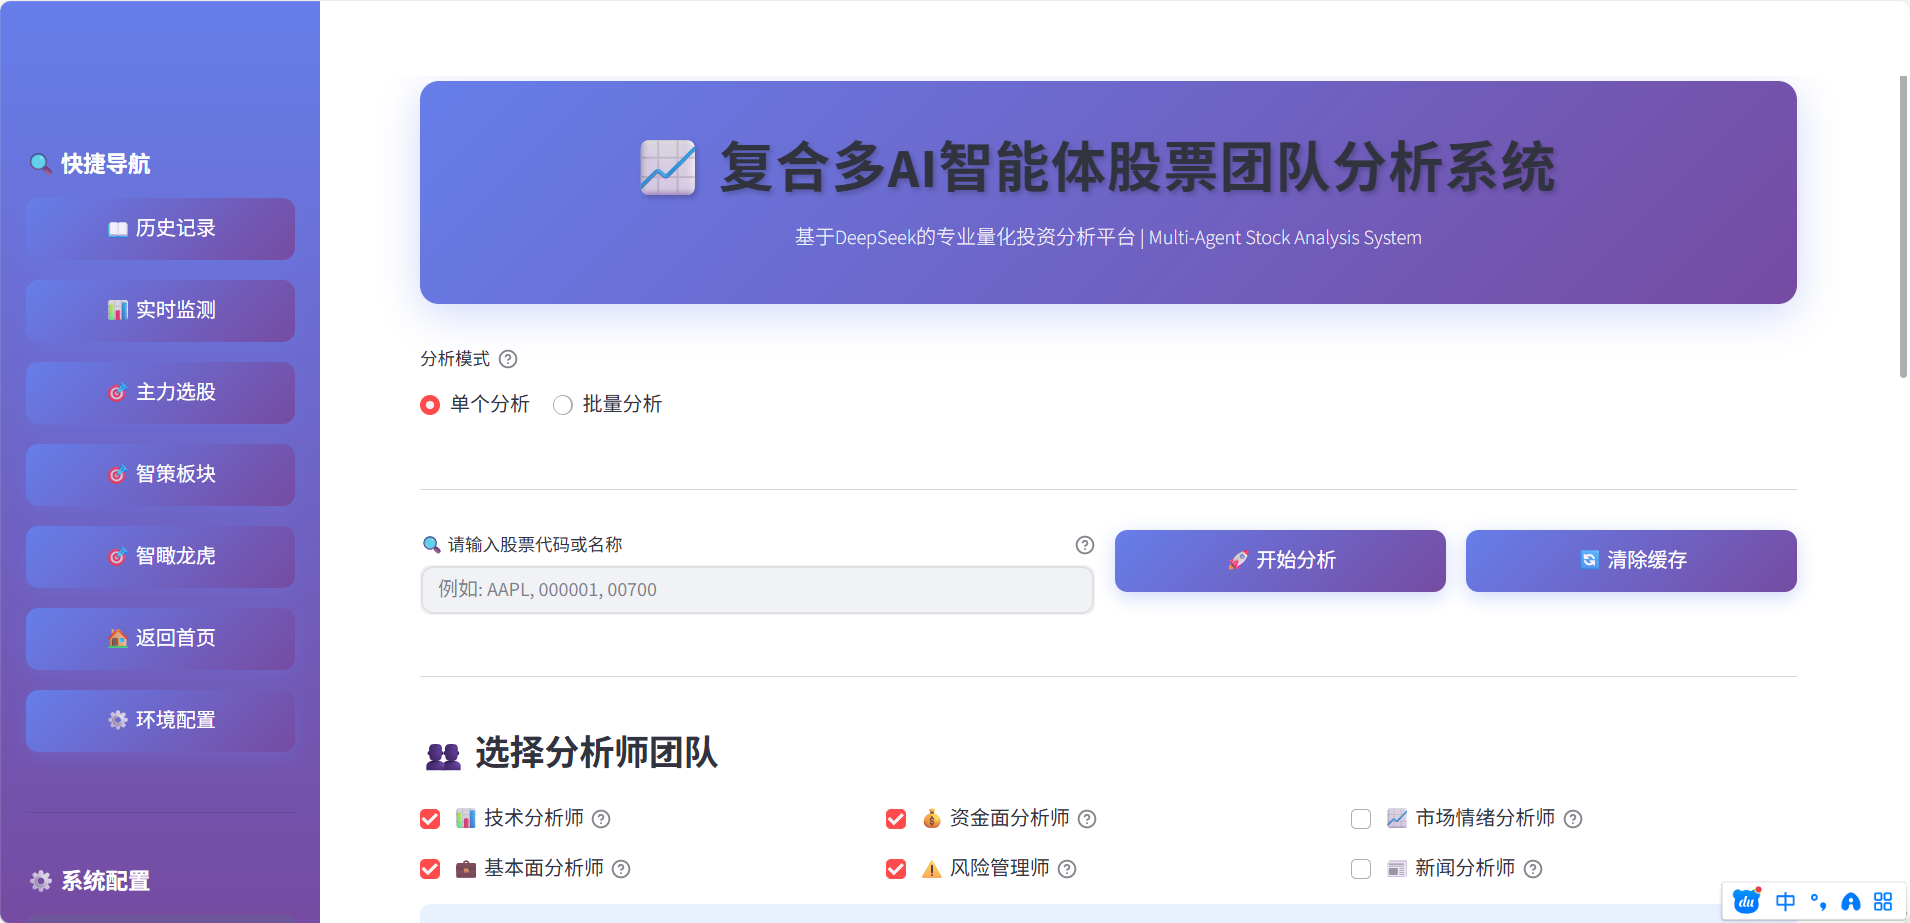The height and width of the screenshot is (923, 1910).
Task: Focus the stock code input field
Action: tap(757, 590)
